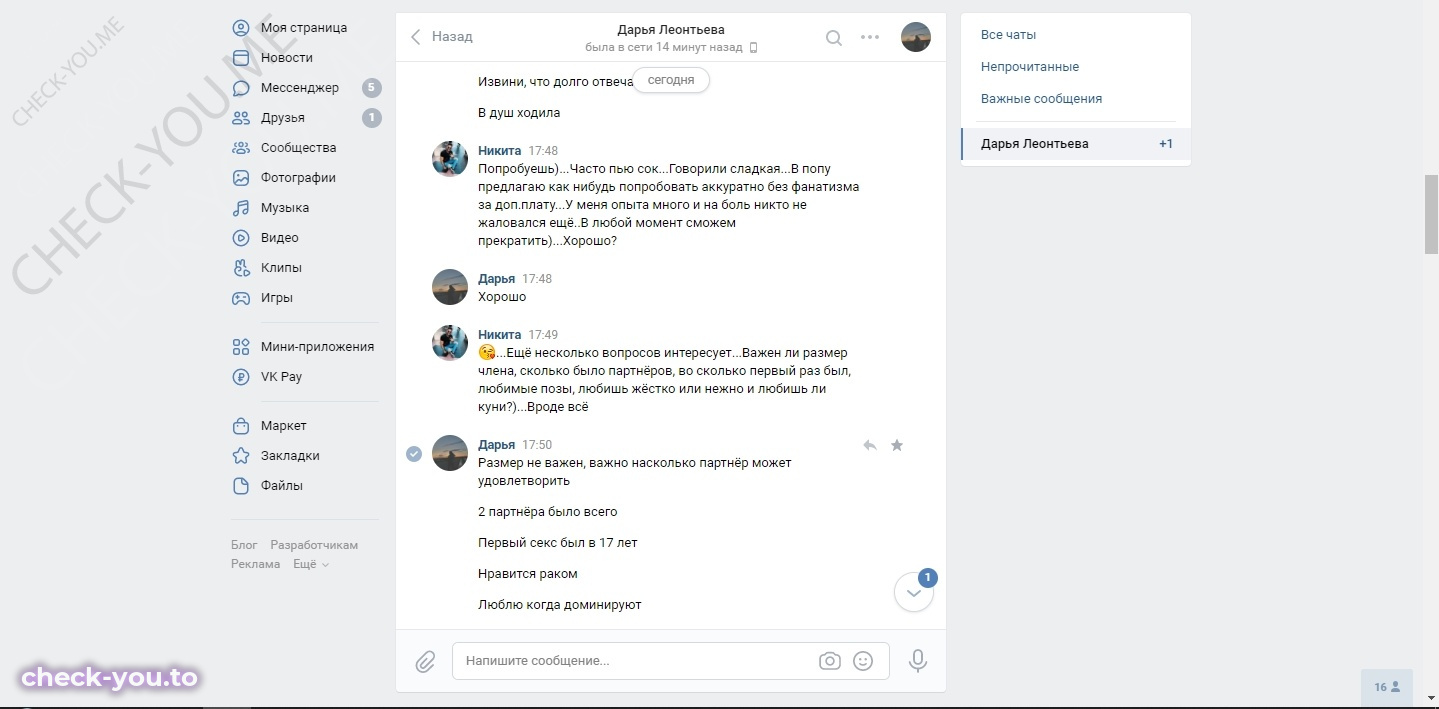Record a voice message with microphone
The height and width of the screenshot is (709, 1439).
pyautogui.click(x=918, y=661)
